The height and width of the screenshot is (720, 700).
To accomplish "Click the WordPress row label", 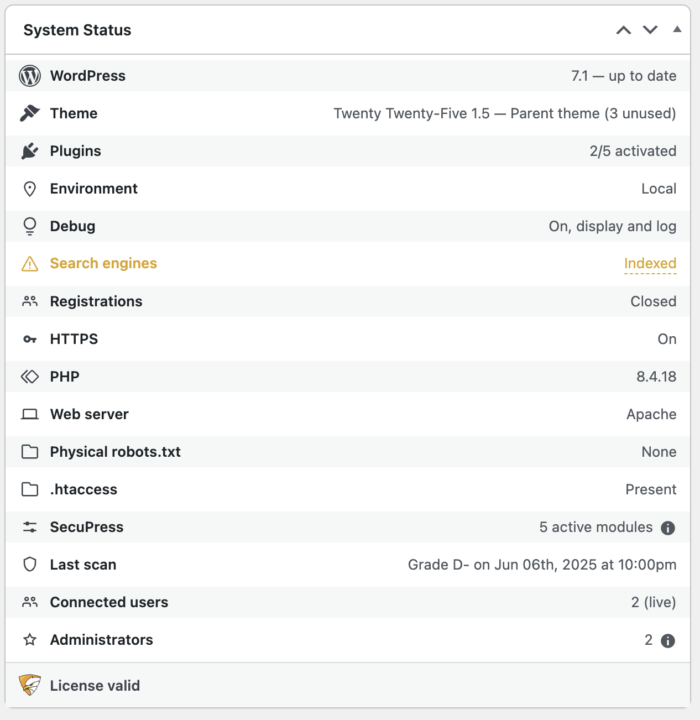I will pos(87,76).
